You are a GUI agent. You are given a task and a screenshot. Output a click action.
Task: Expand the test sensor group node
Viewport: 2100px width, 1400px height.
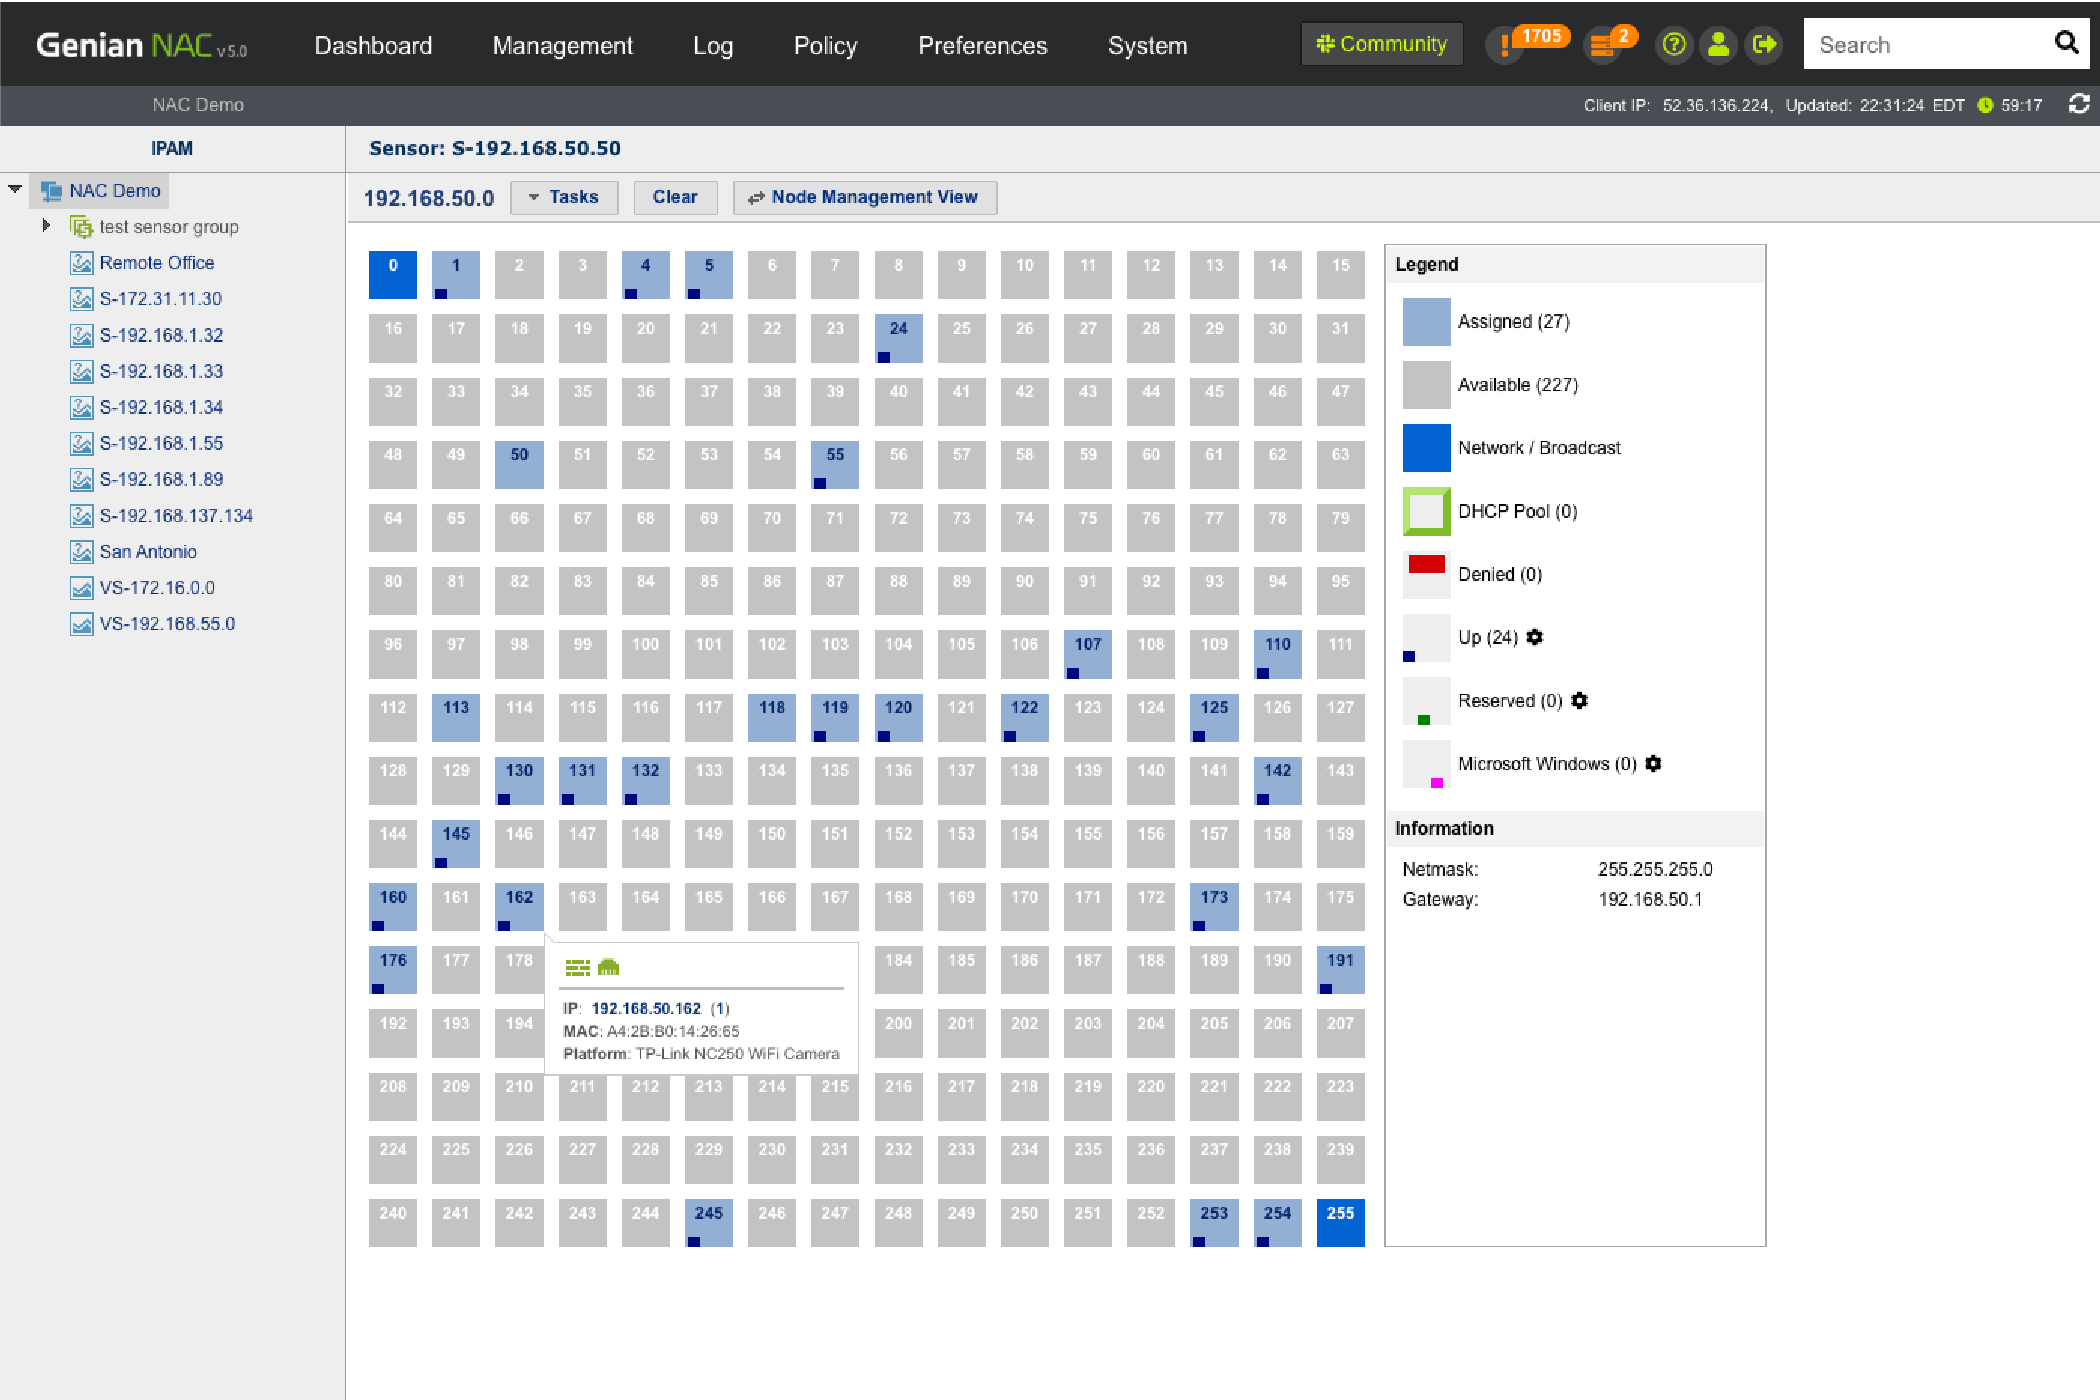pyautogui.click(x=46, y=226)
